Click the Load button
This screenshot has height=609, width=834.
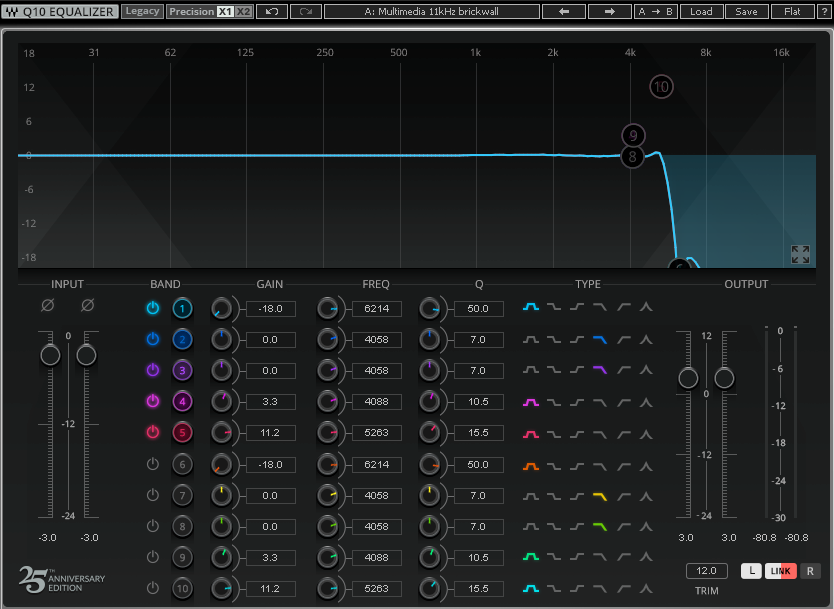pyautogui.click(x=701, y=11)
